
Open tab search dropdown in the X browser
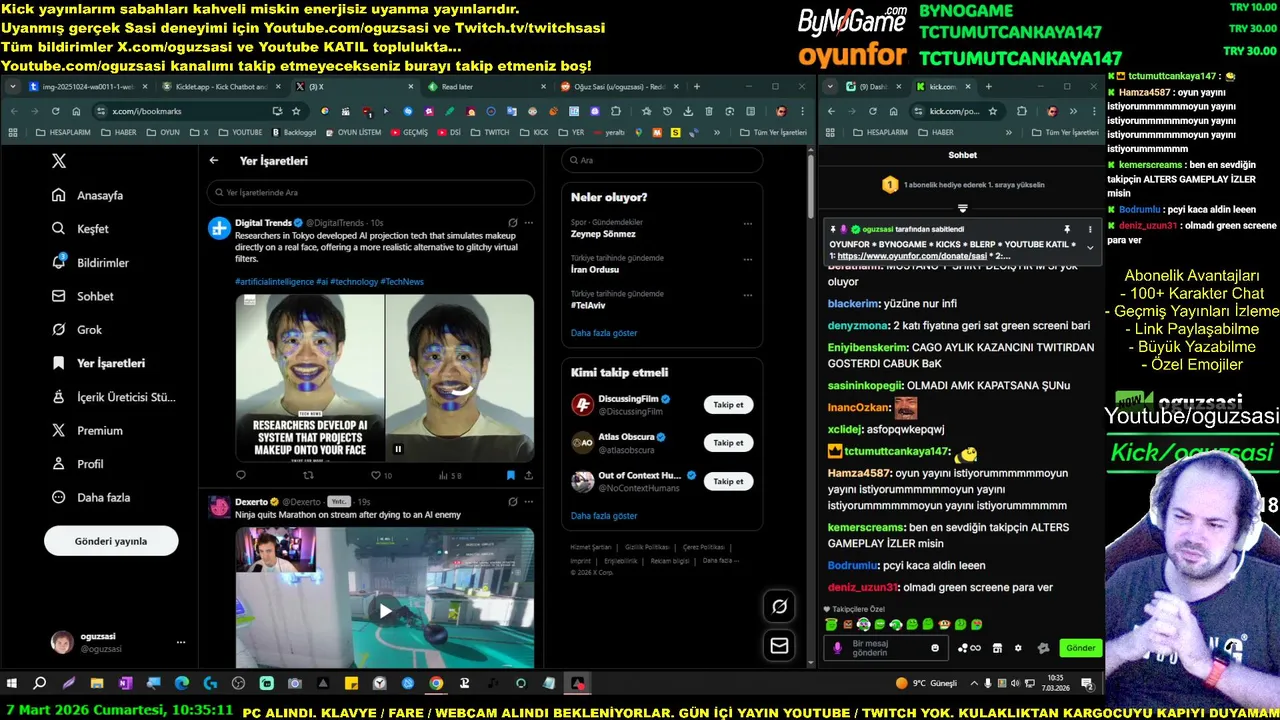coord(13,87)
